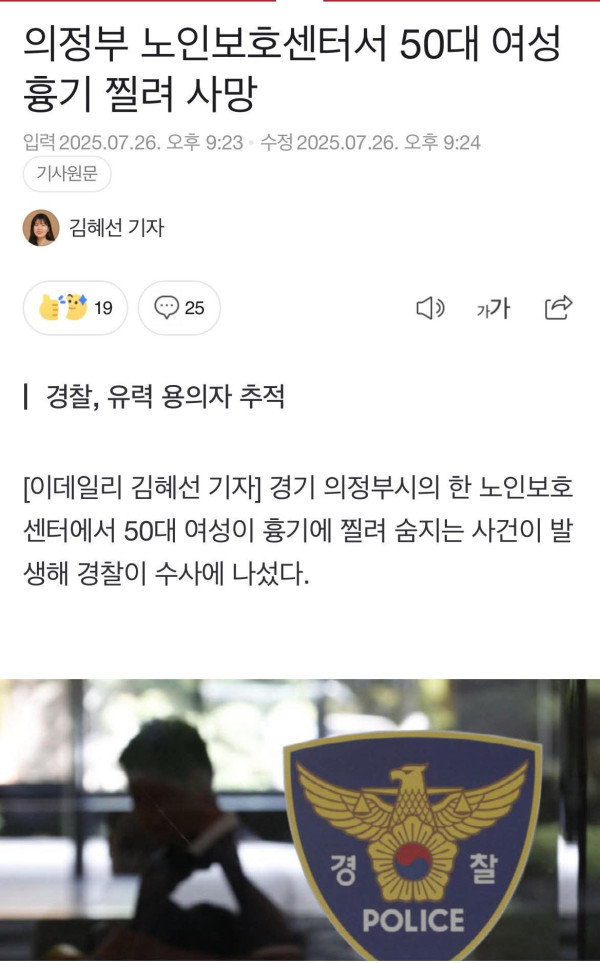The image size is (600, 963).
Task: Select the subheading 경찰, 유력 용의자 추적
Action: pos(165,396)
